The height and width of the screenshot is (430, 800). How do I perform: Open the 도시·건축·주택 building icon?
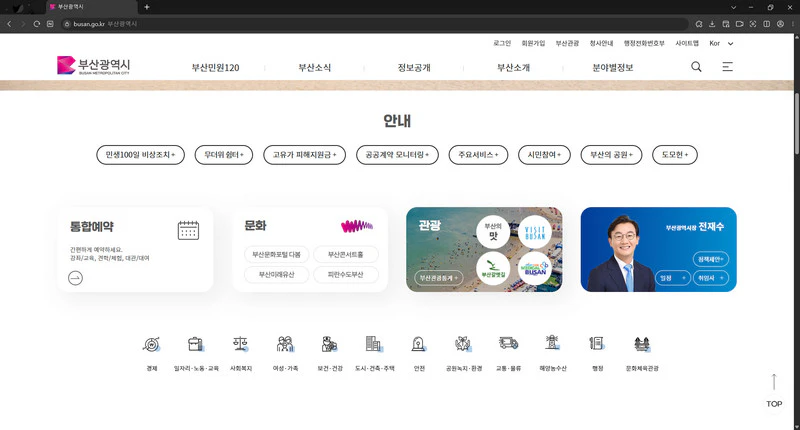[374, 344]
